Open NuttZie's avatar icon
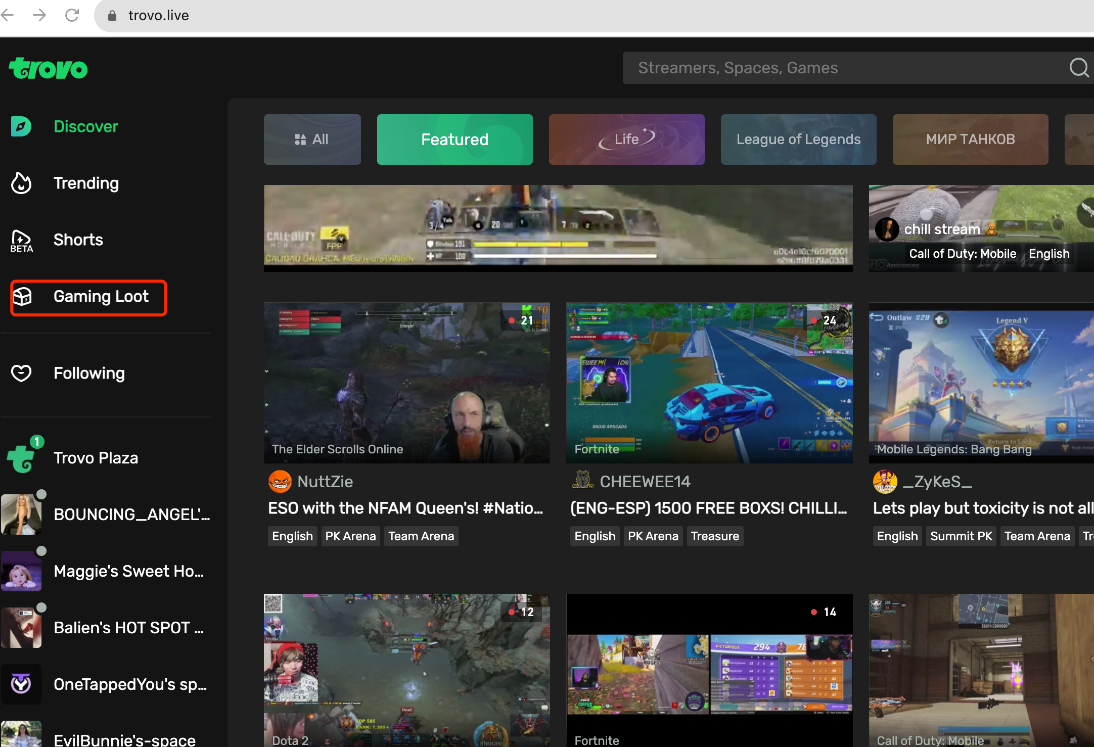This screenshot has width=1094, height=747. coord(280,481)
